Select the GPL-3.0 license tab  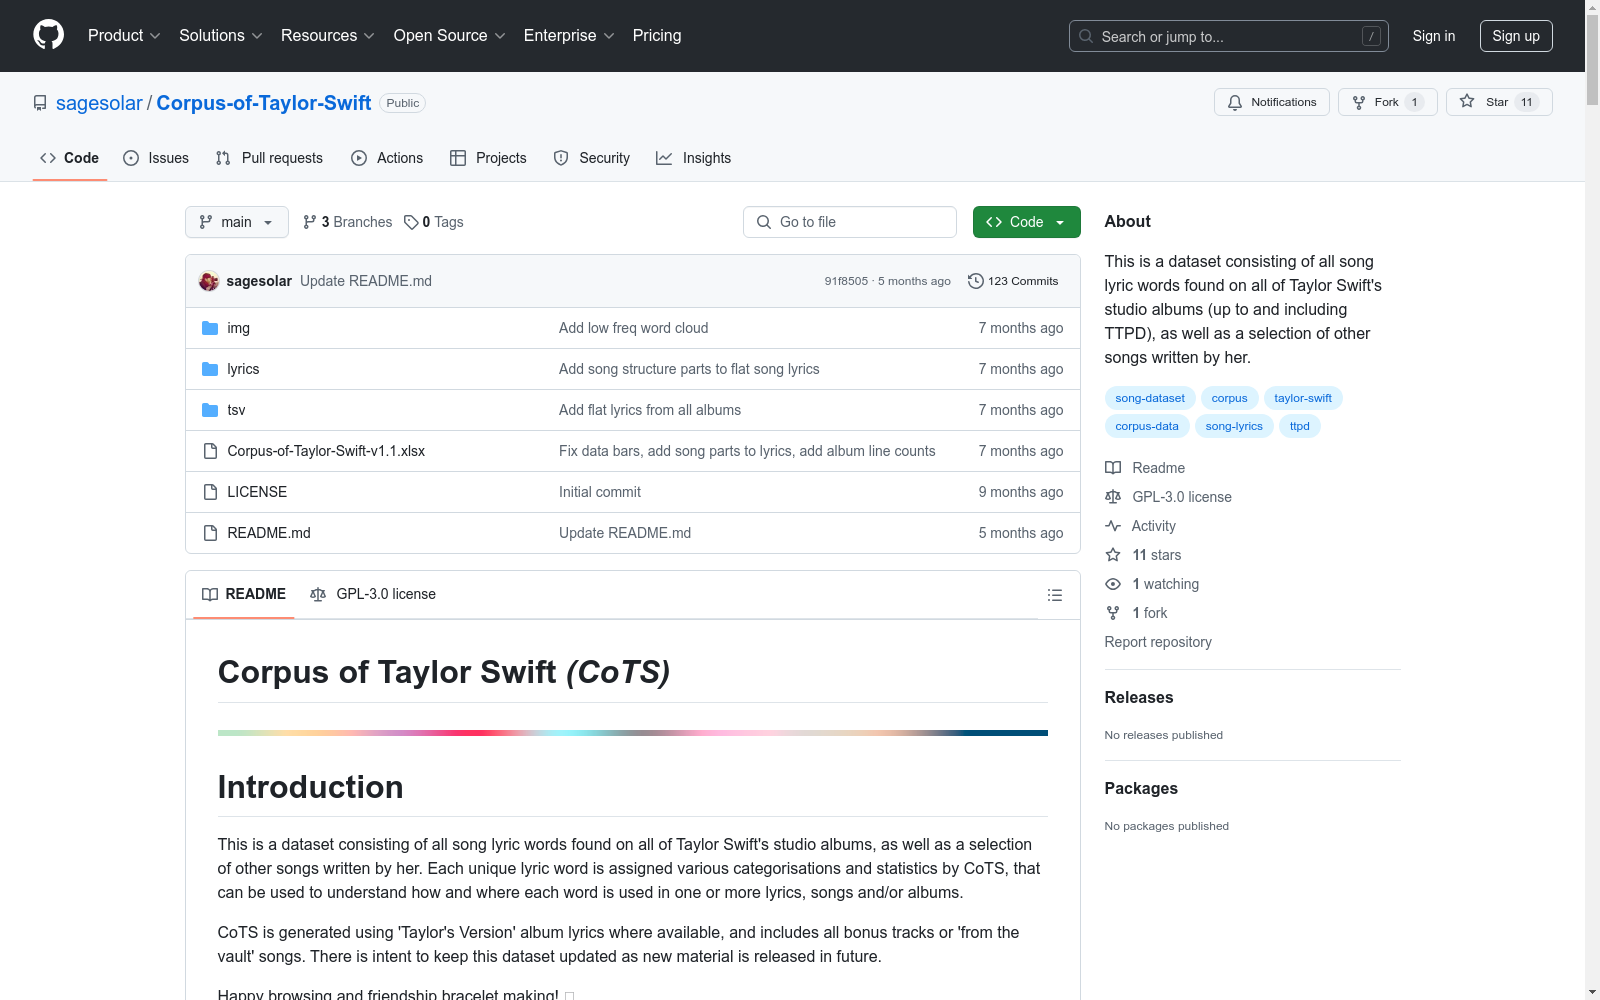coord(373,594)
